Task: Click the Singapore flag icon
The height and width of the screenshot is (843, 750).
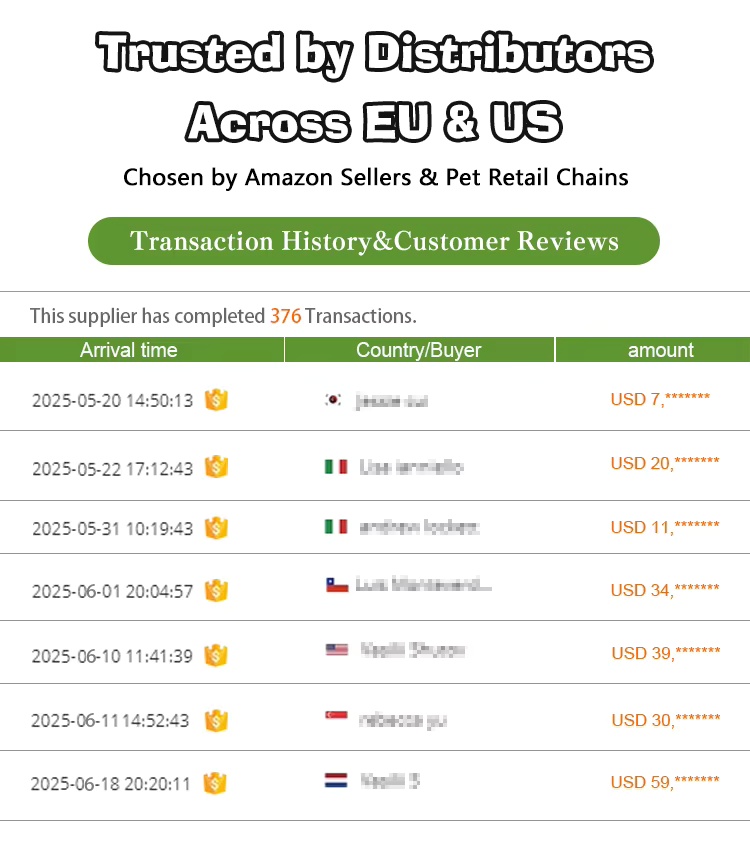Action: 337,716
